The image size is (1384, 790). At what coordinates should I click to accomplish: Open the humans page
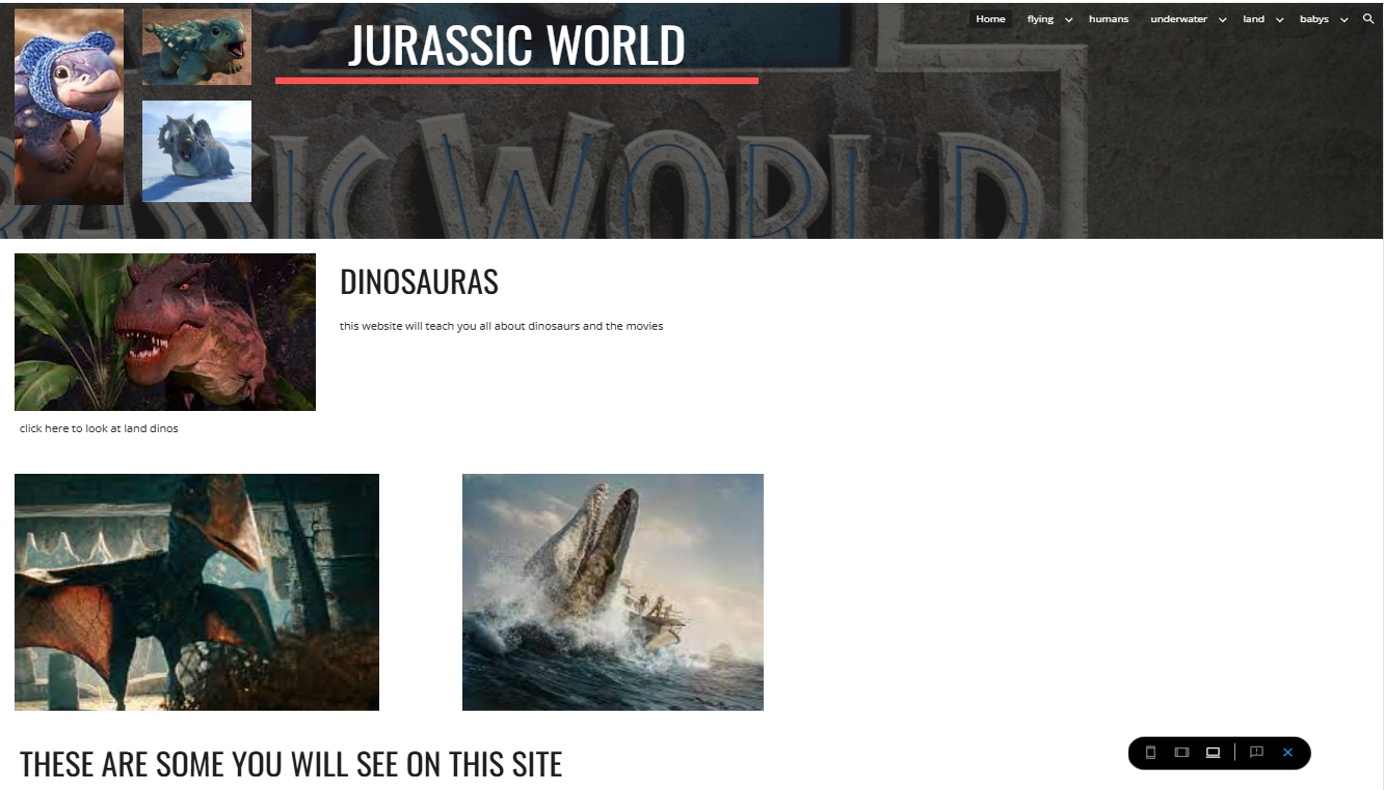click(1108, 19)
